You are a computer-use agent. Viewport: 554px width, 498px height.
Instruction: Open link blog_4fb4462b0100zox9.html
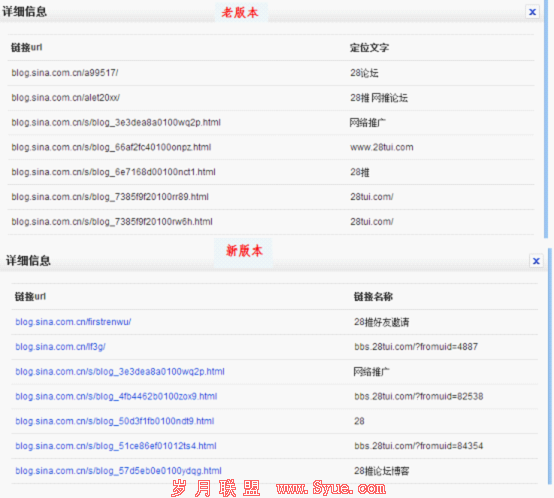tap(116, 396)
